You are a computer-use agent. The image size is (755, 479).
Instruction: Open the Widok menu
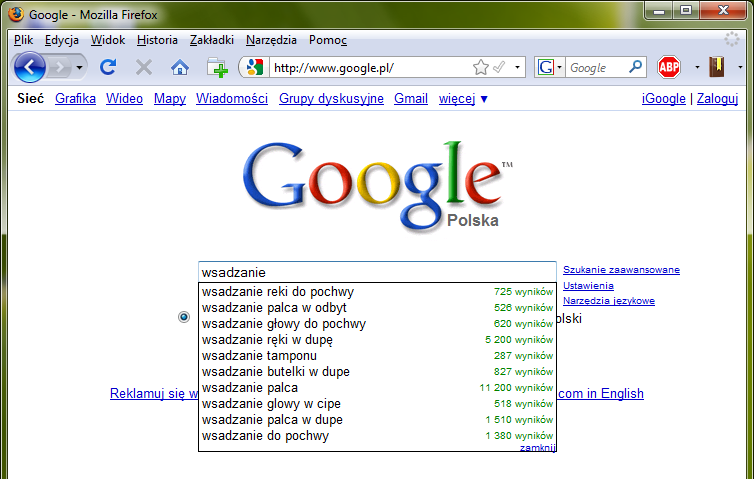click(x=108, y=40)
